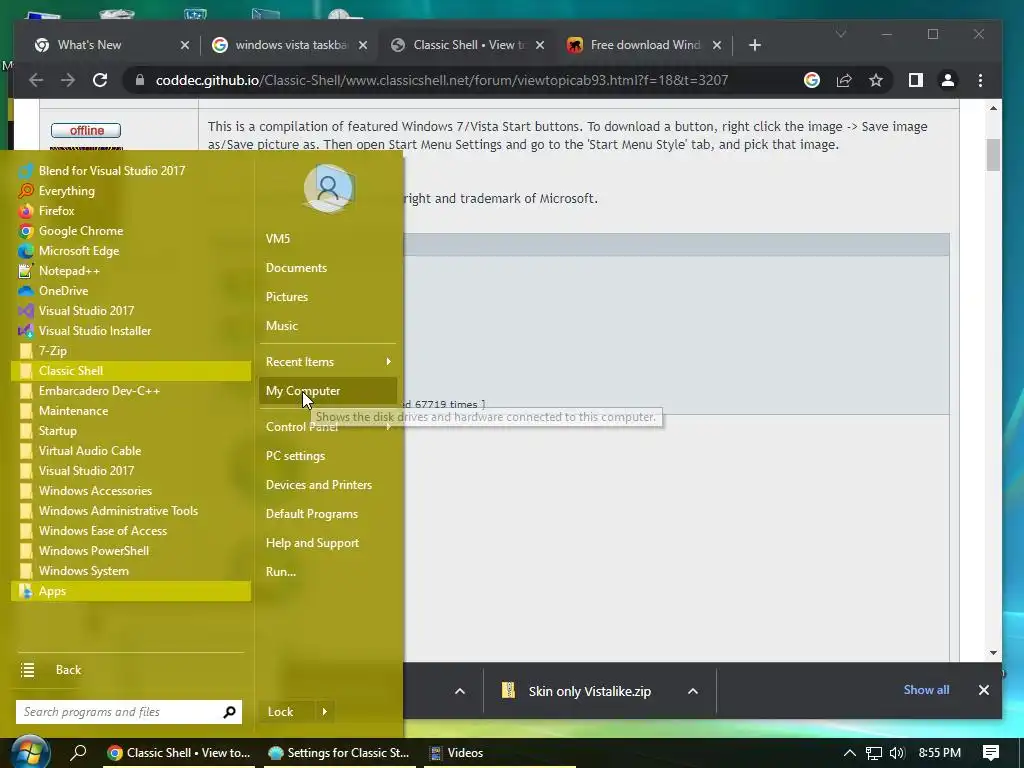
Task: Click the Windows Start orb
Action: coord(31,753)
